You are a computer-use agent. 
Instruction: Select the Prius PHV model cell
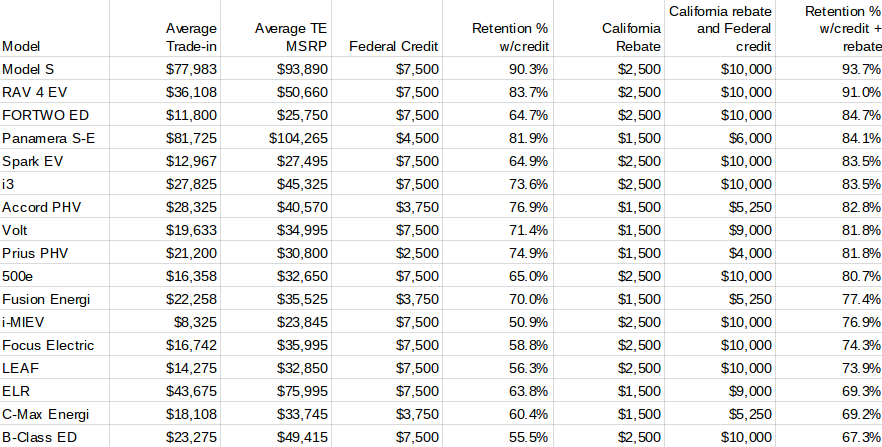pos(55,253)
